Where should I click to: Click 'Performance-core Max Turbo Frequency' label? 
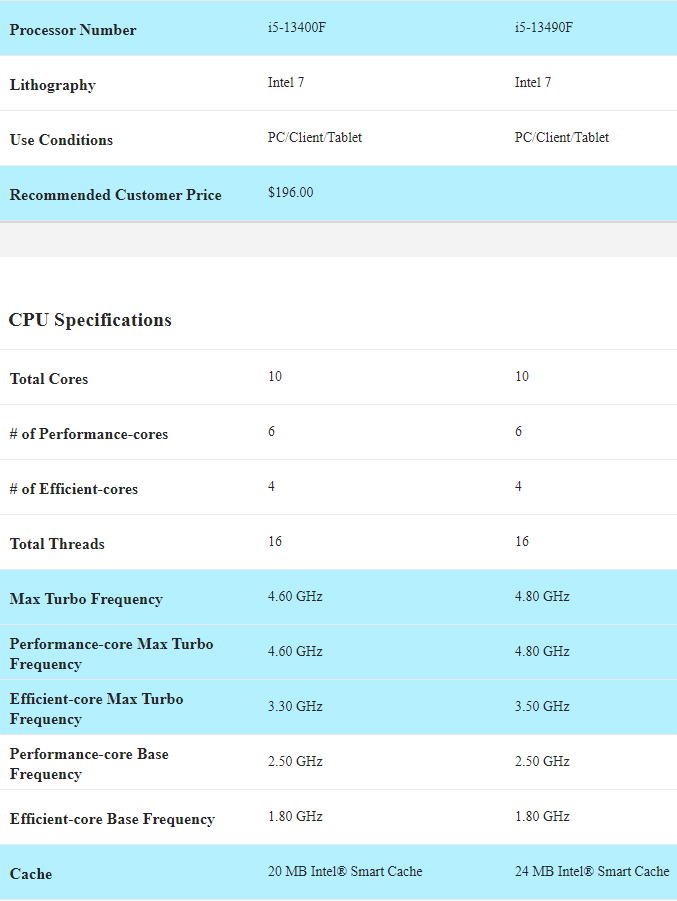[111, 654]
